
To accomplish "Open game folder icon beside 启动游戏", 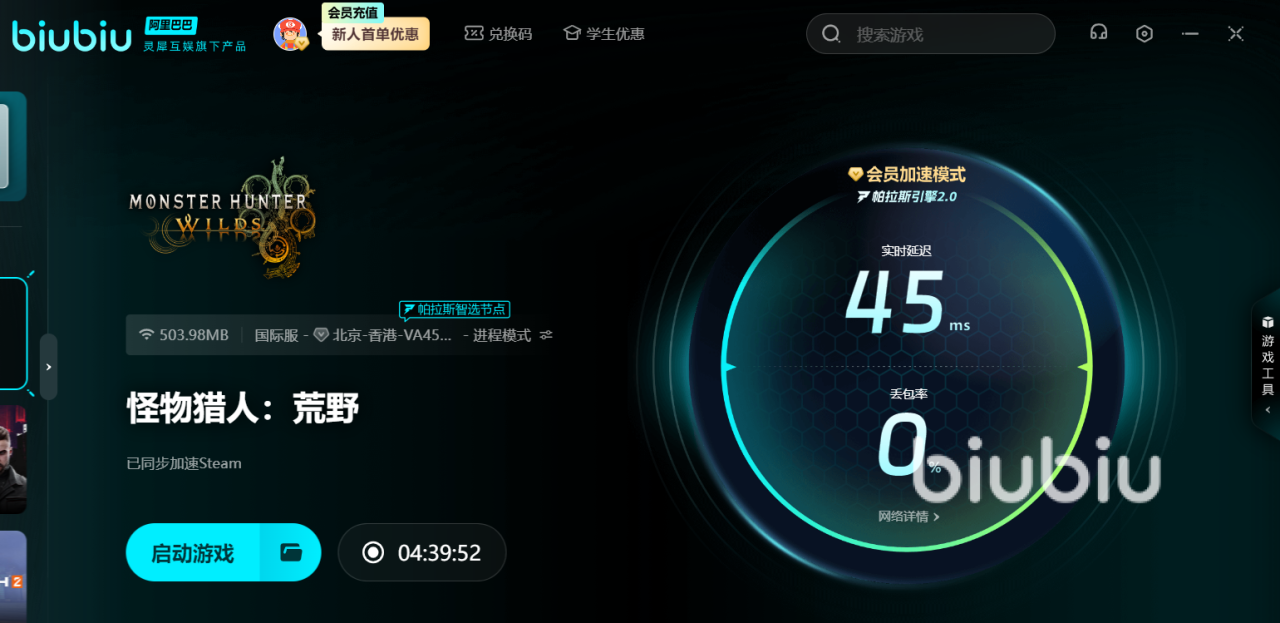I will click(291, 552).
